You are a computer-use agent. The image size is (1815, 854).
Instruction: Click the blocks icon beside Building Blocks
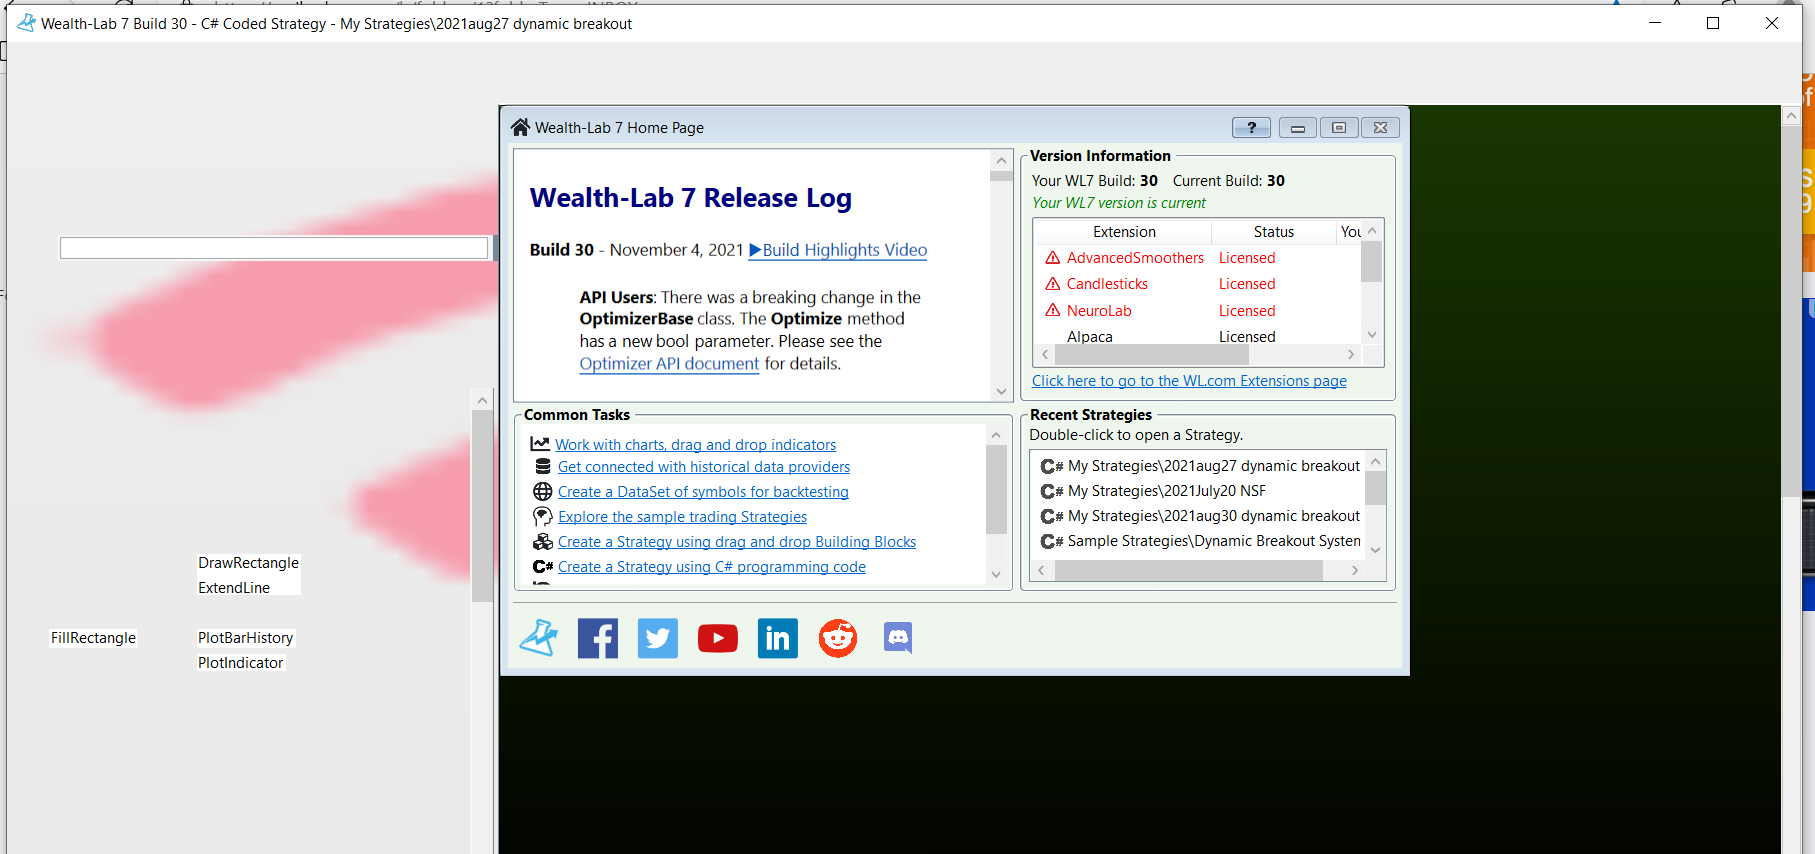coord(543,541)
